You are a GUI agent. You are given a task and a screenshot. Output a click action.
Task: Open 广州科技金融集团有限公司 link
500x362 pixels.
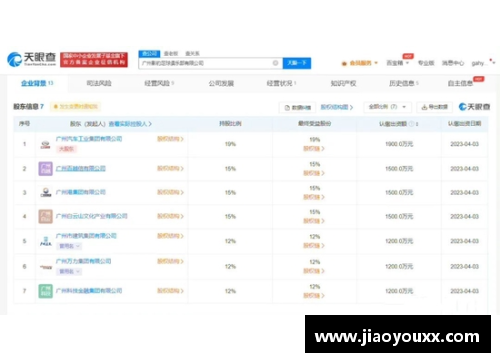click(89, 291)
